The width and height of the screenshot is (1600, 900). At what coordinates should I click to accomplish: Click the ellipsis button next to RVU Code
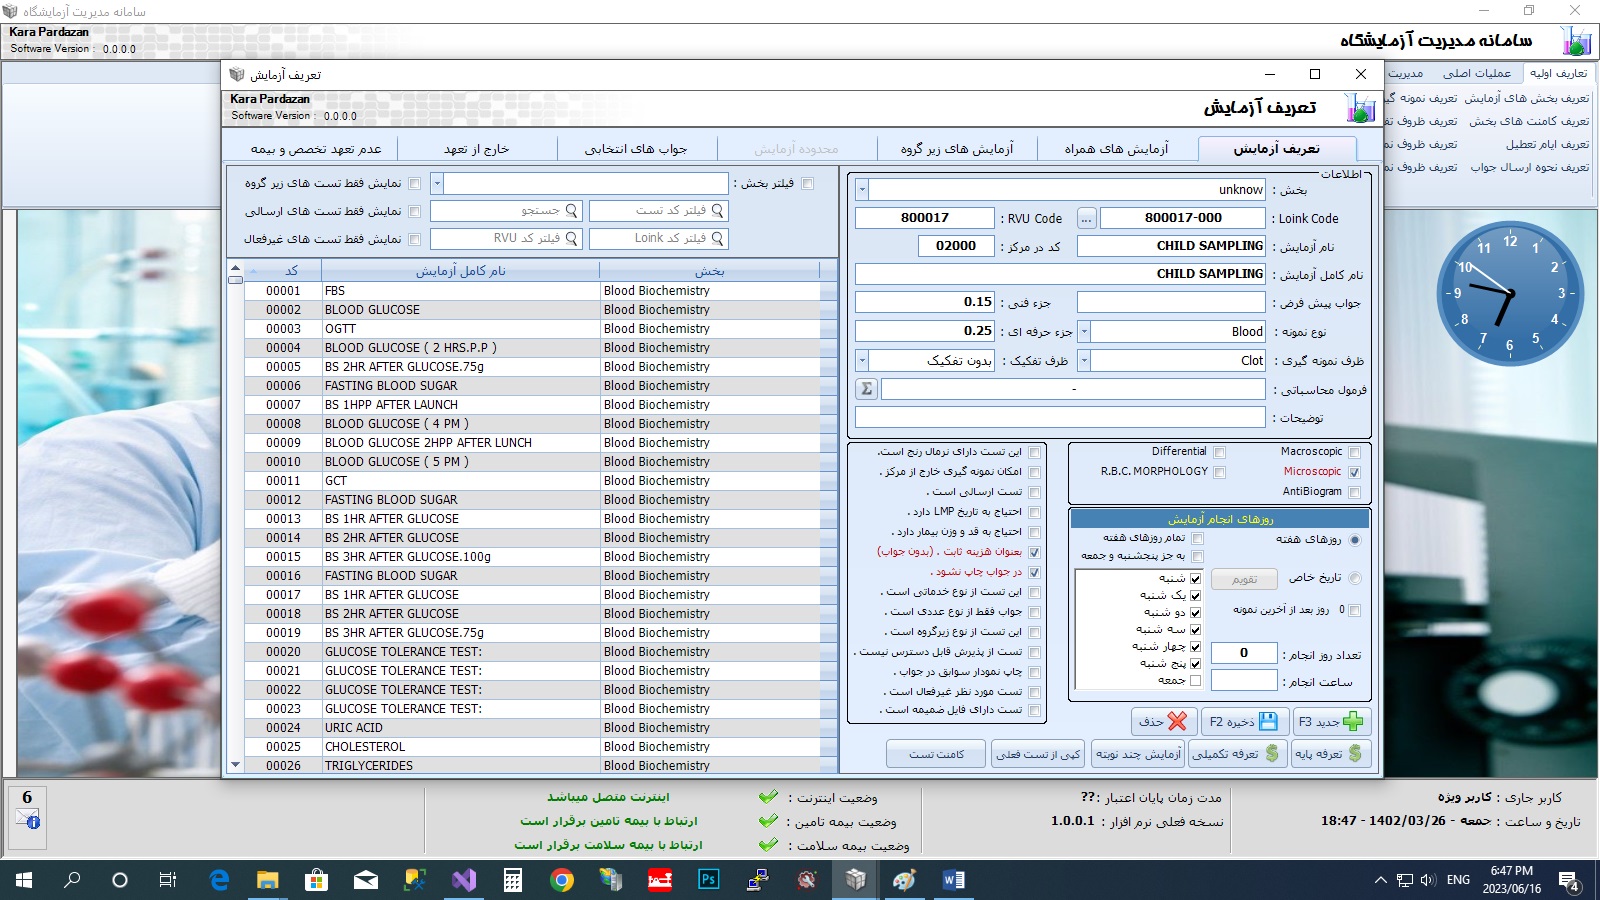tap(1084, 217)
